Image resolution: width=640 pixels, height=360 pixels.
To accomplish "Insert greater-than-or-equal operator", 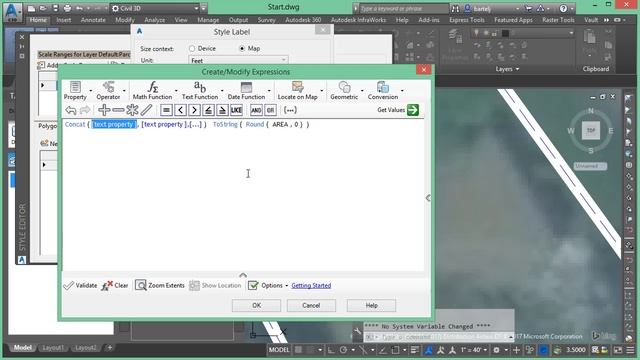I will tap(222, 110).
